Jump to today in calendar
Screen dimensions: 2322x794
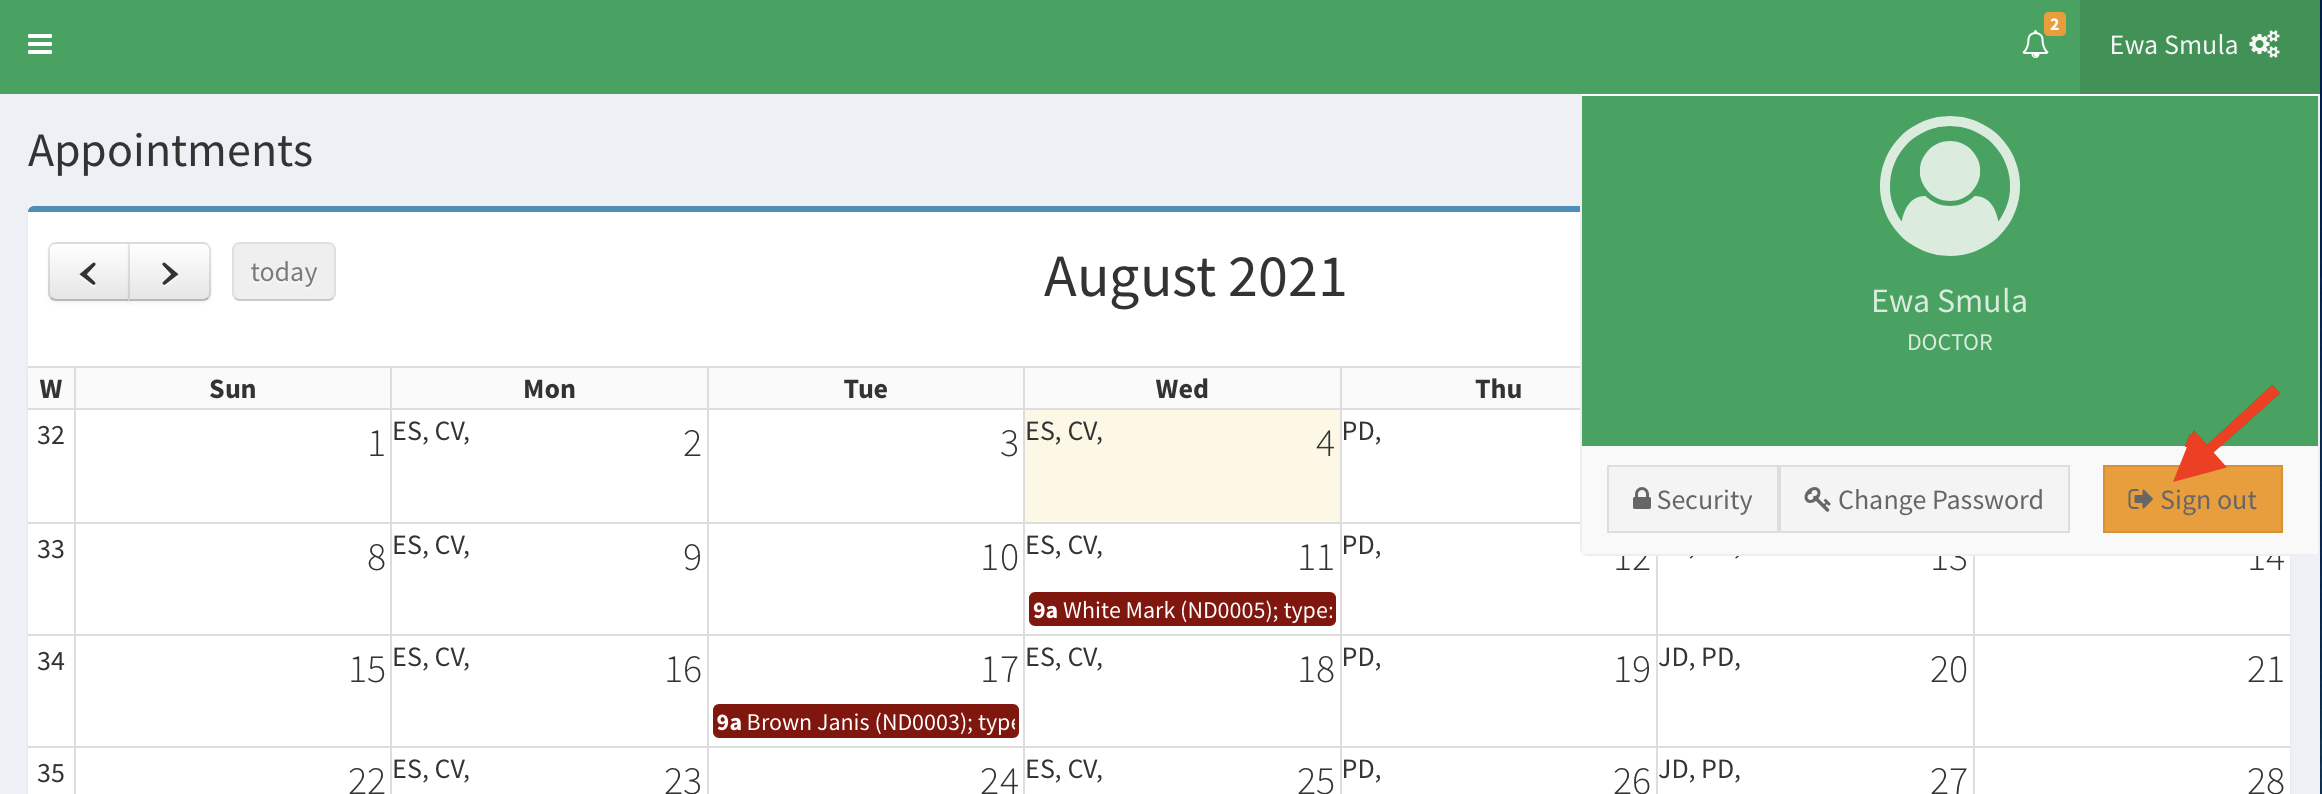coord(283,272)
